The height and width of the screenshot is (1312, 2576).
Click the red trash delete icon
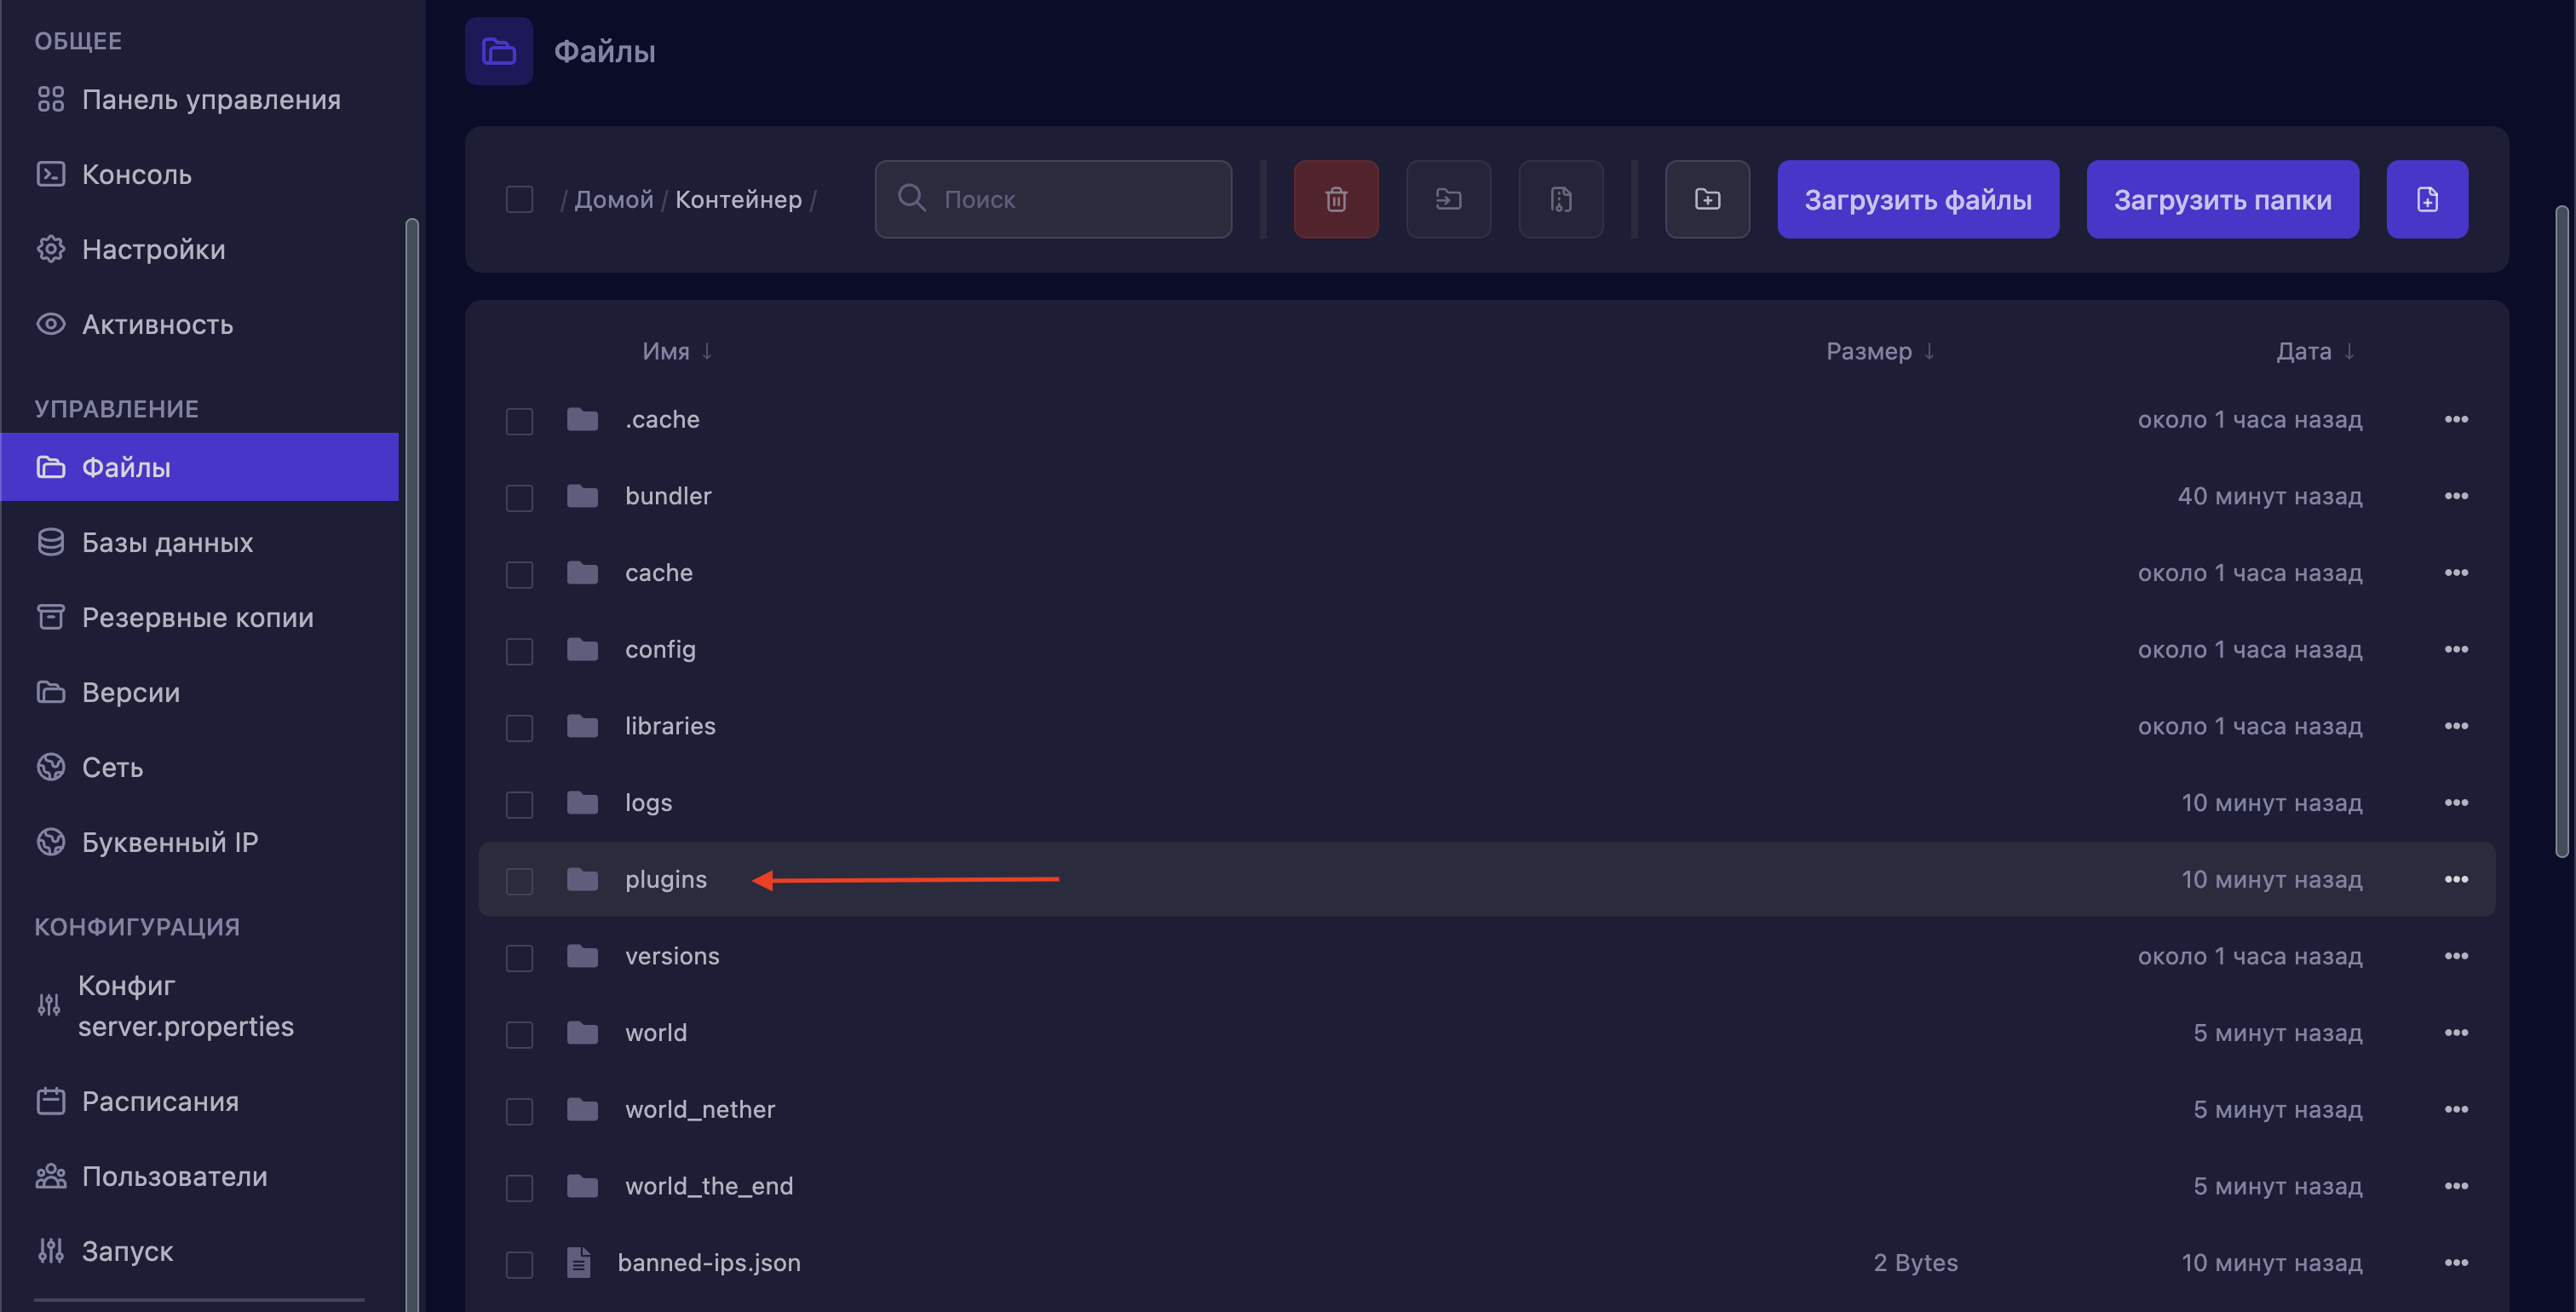1335,199
